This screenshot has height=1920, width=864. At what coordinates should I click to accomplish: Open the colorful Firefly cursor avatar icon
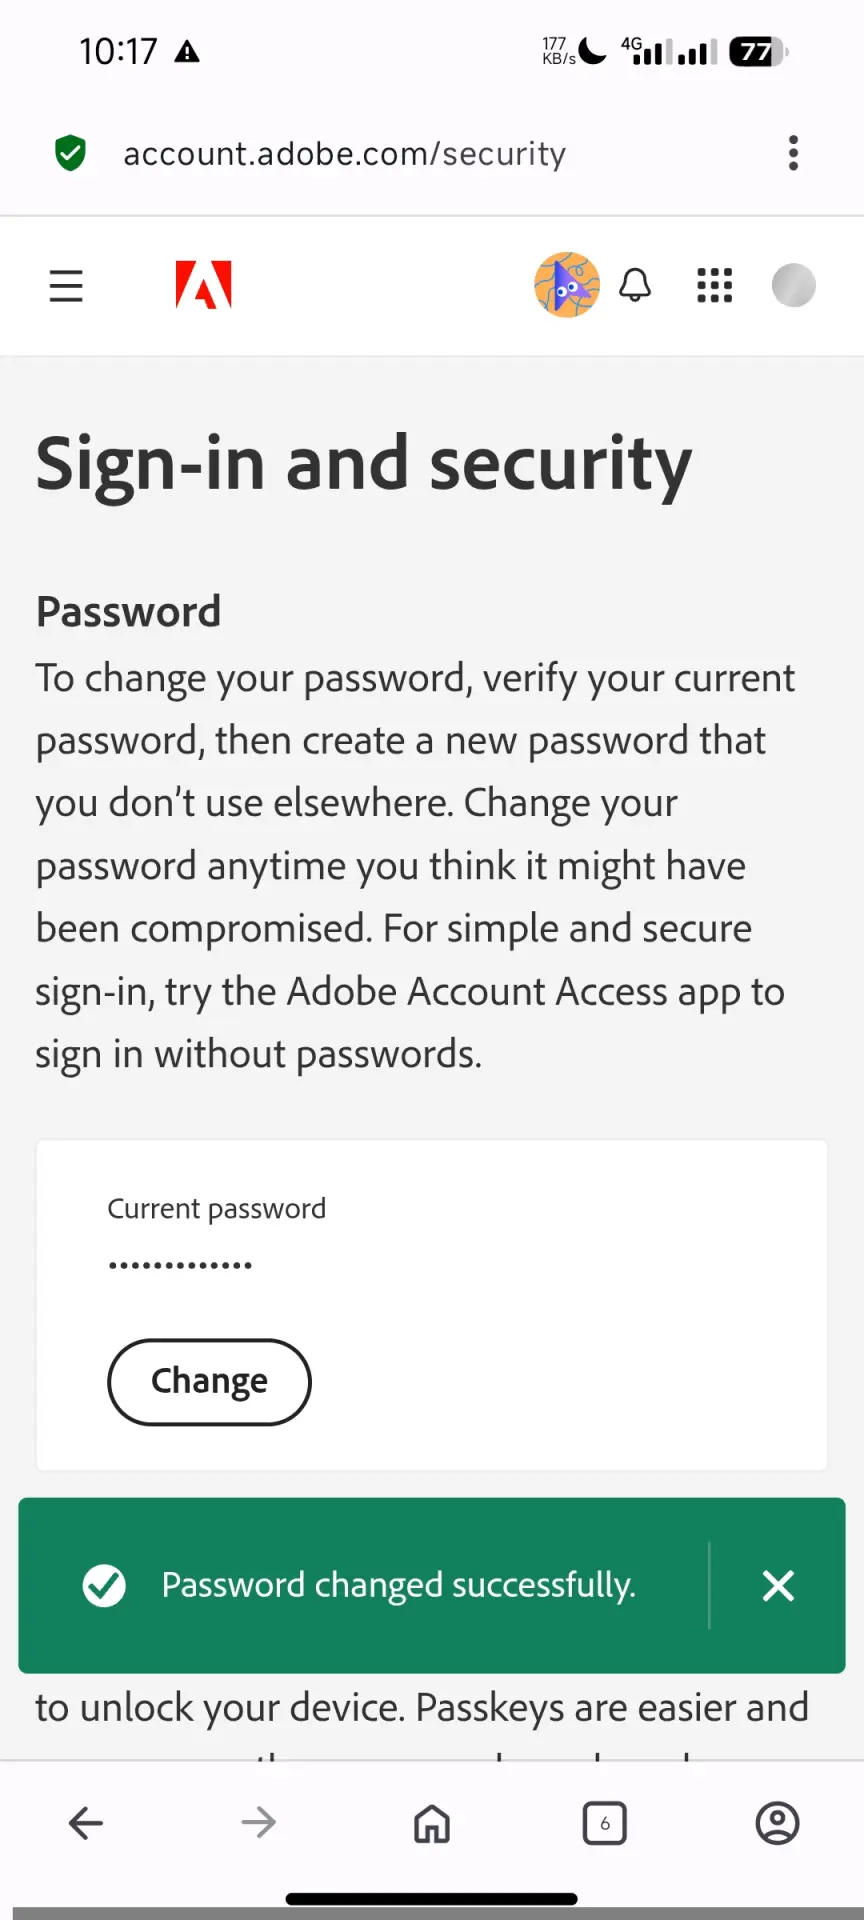tap(567, 285)
